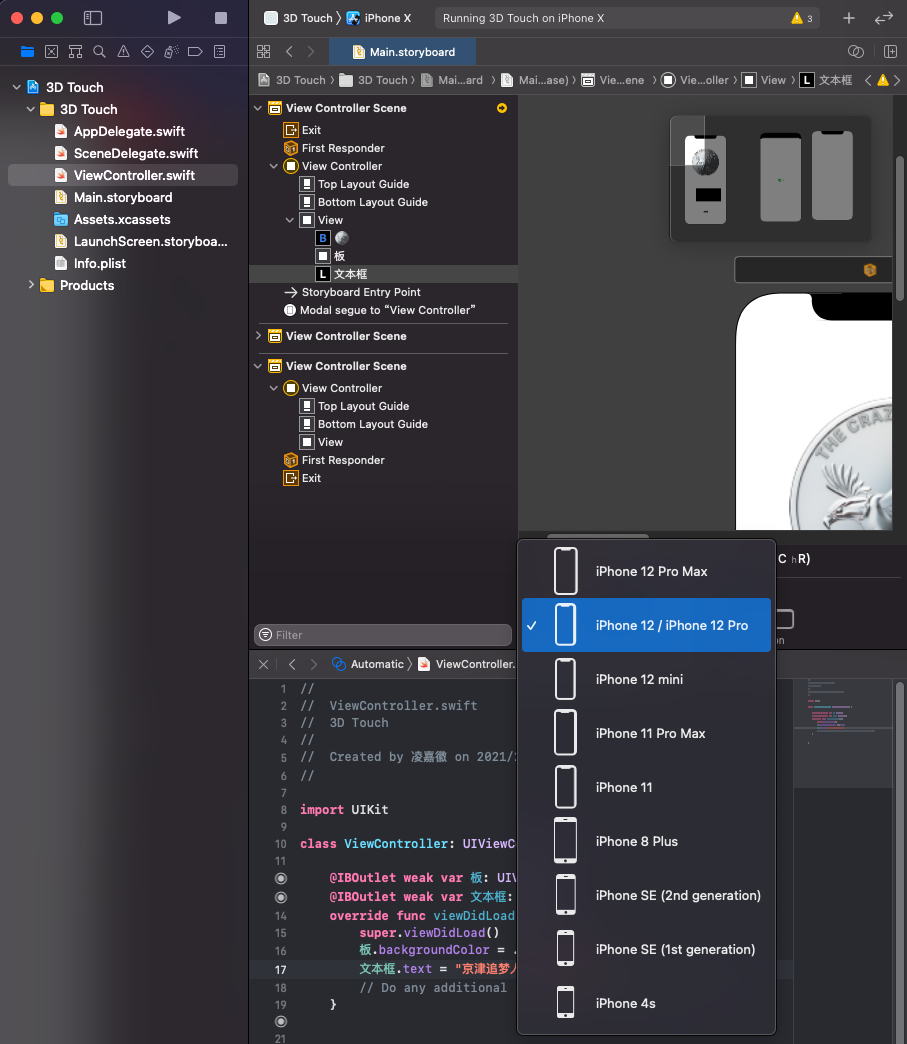Add a new editor pane
This screenshot has width=907, height=1044.
(890, 51)
